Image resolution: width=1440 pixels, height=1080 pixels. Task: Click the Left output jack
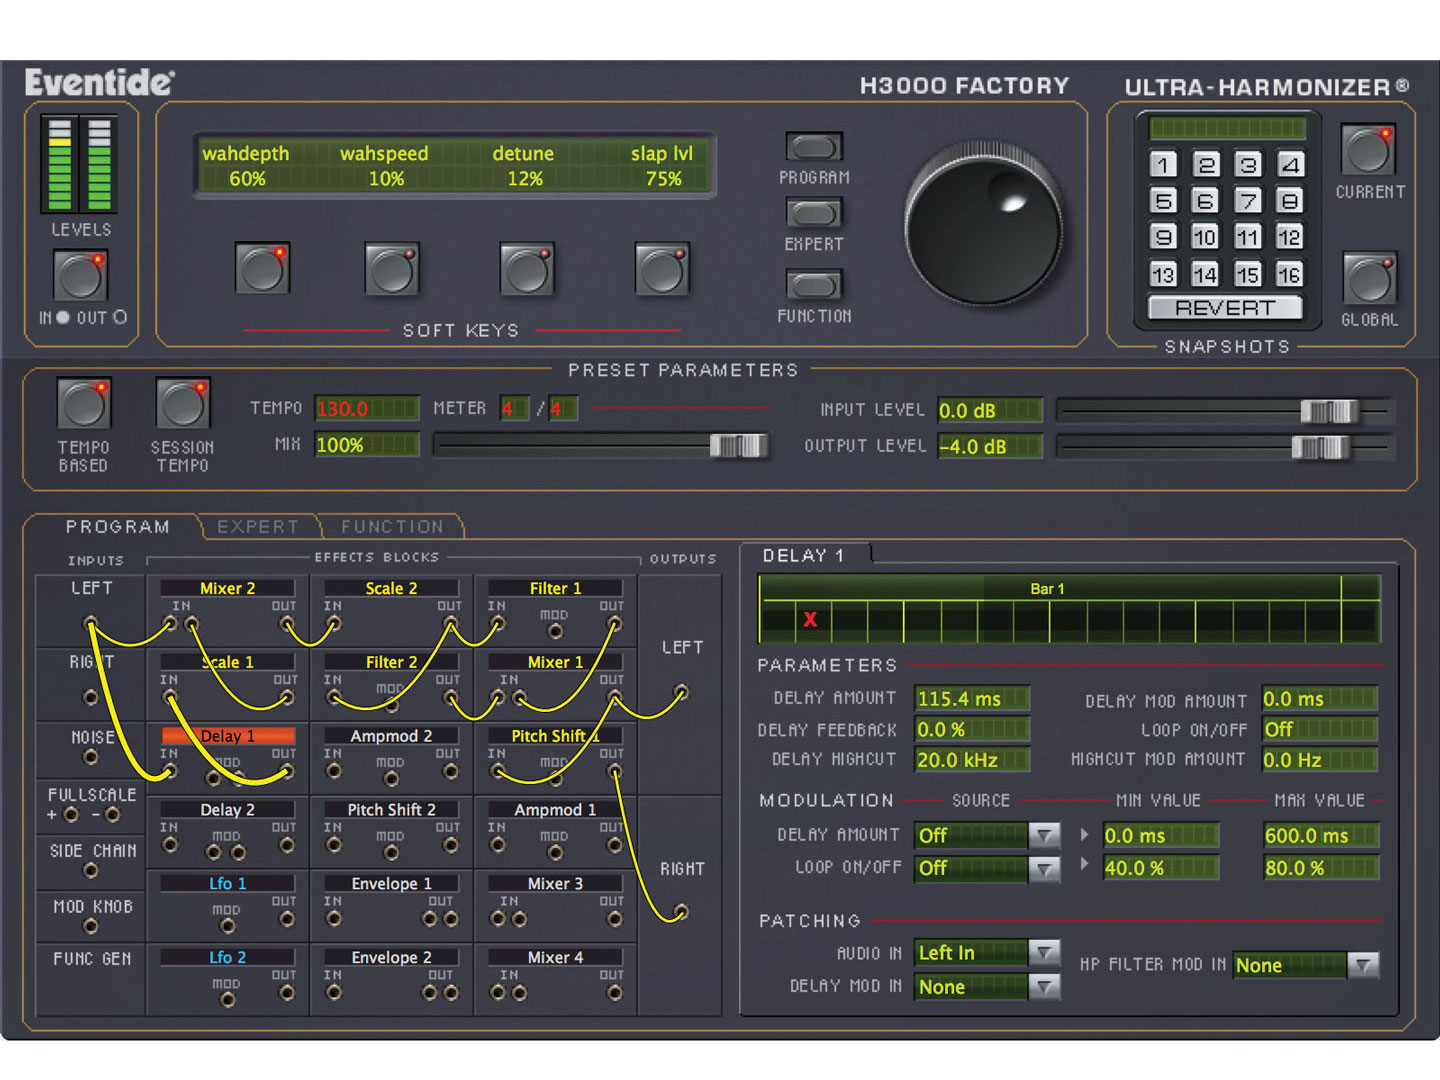pyautogui.click(x=681, y=691)
